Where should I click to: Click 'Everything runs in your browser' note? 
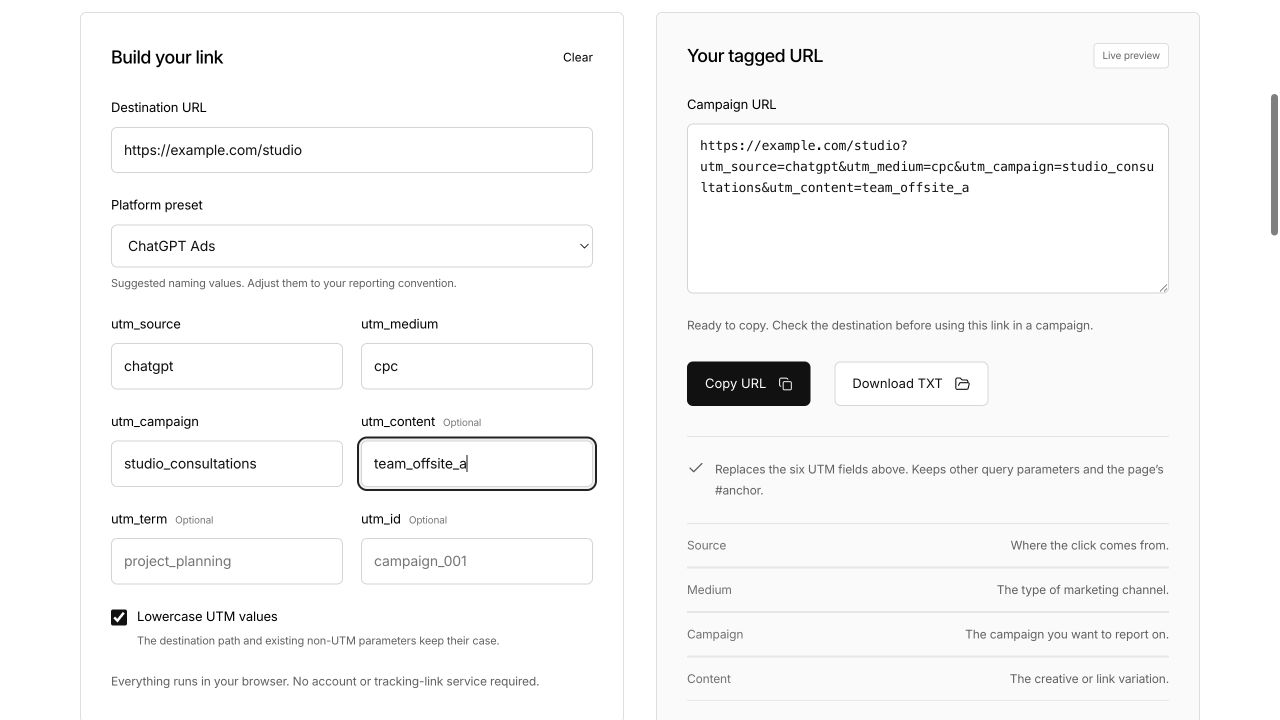[x=325, y=682]
